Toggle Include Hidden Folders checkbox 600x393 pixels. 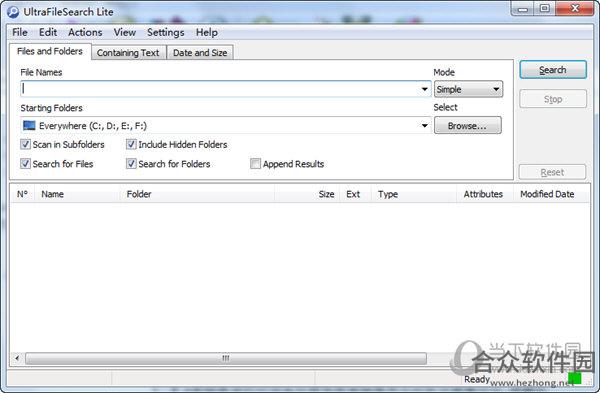131,144
